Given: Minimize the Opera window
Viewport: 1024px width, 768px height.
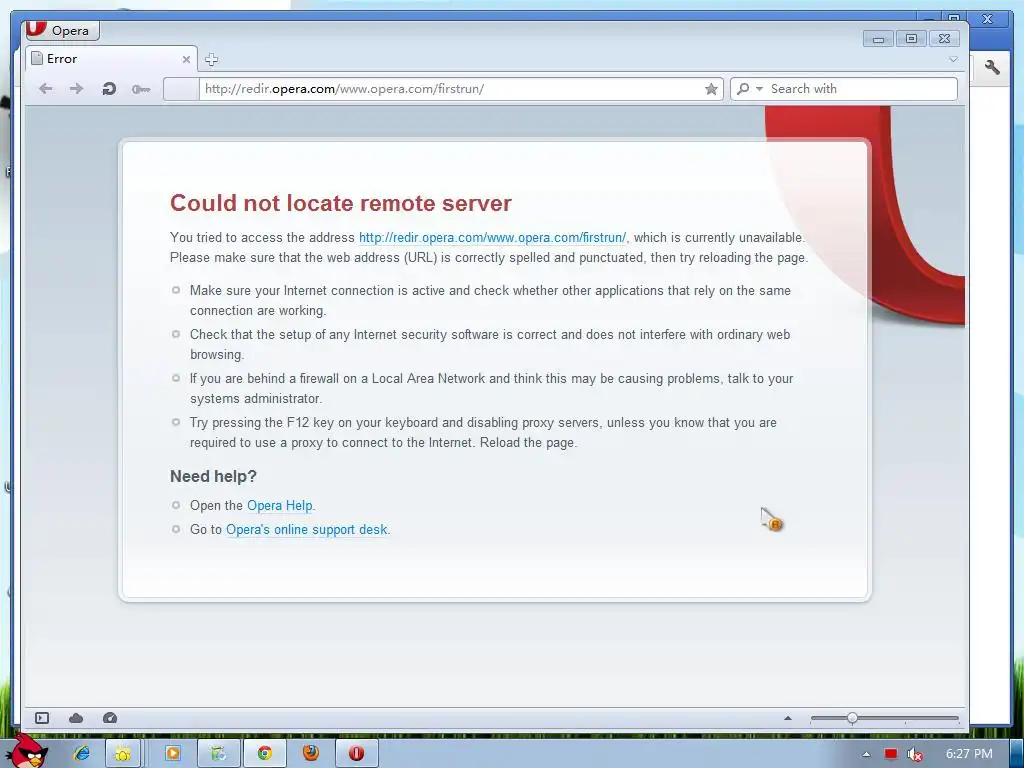Looking at the screenshot, I should 878,39.
